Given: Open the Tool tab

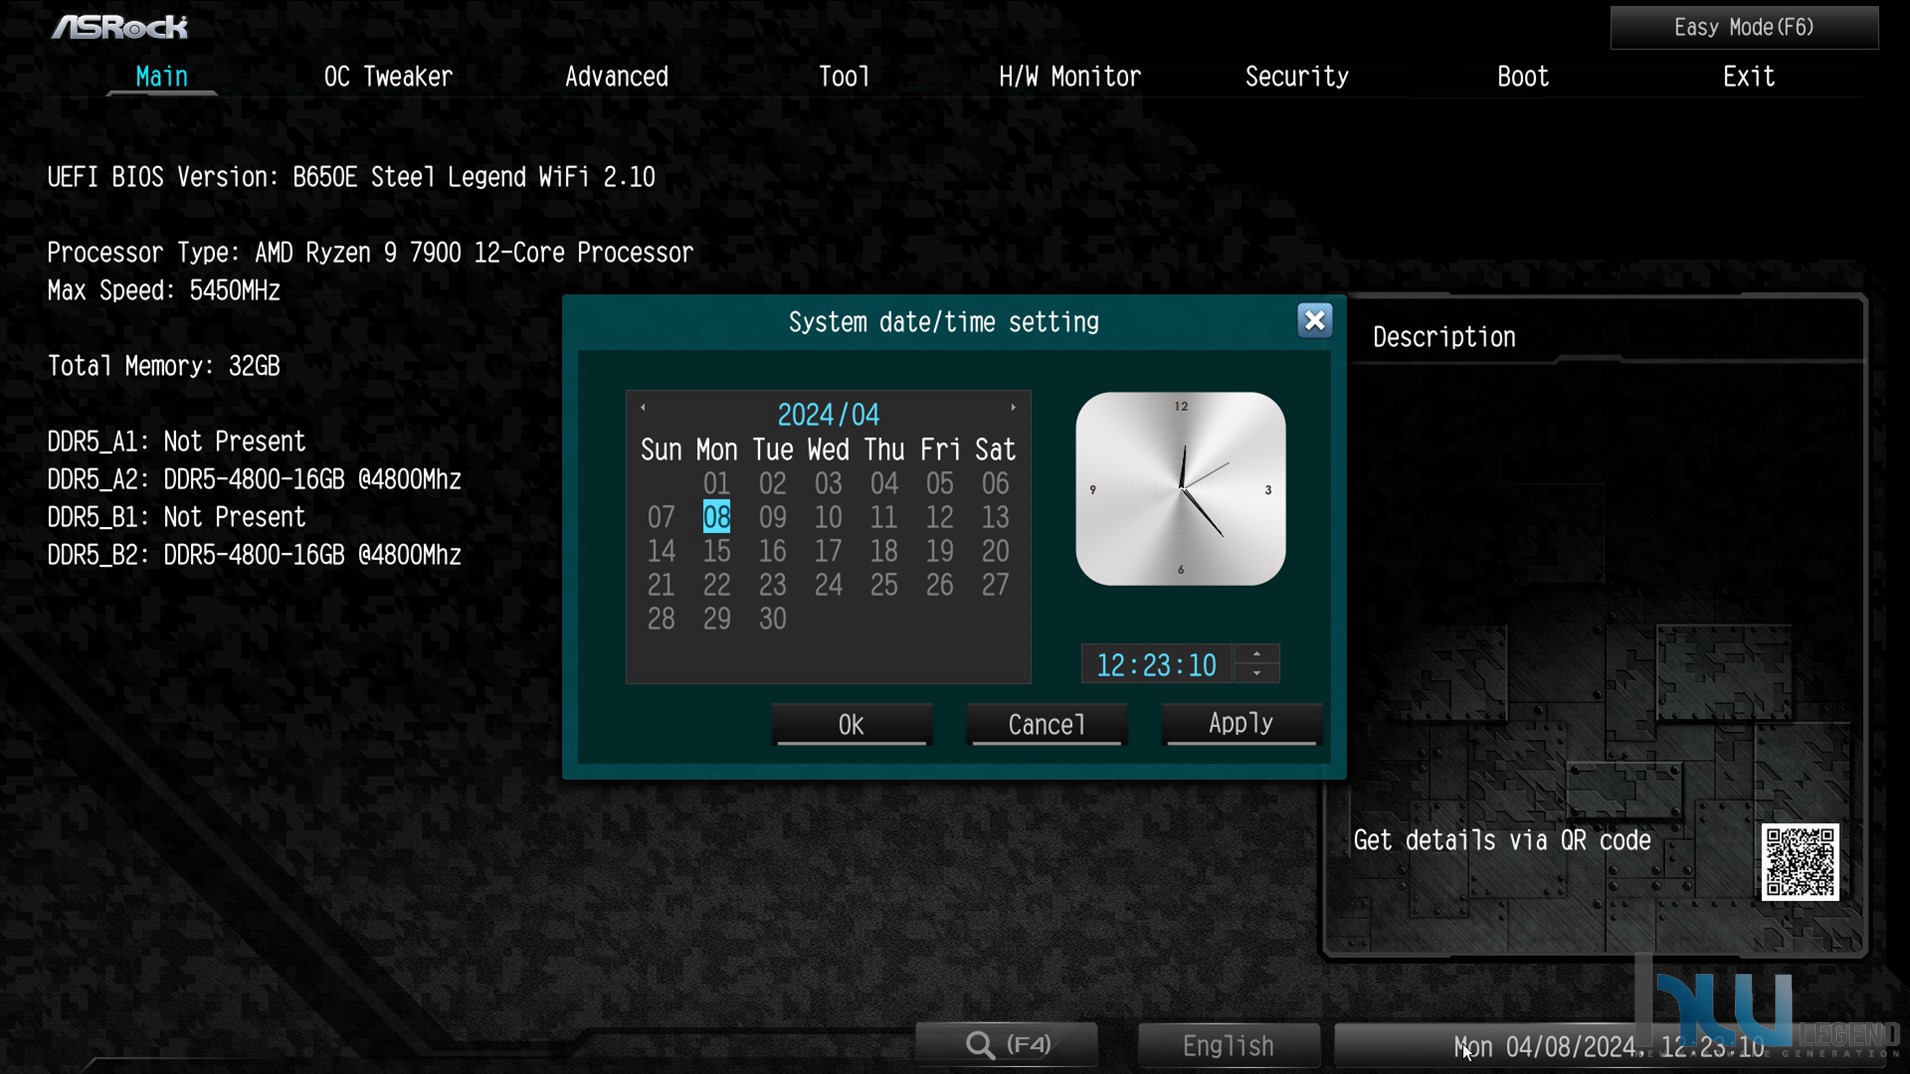Looking at the screenshot, I should point(844,77).
